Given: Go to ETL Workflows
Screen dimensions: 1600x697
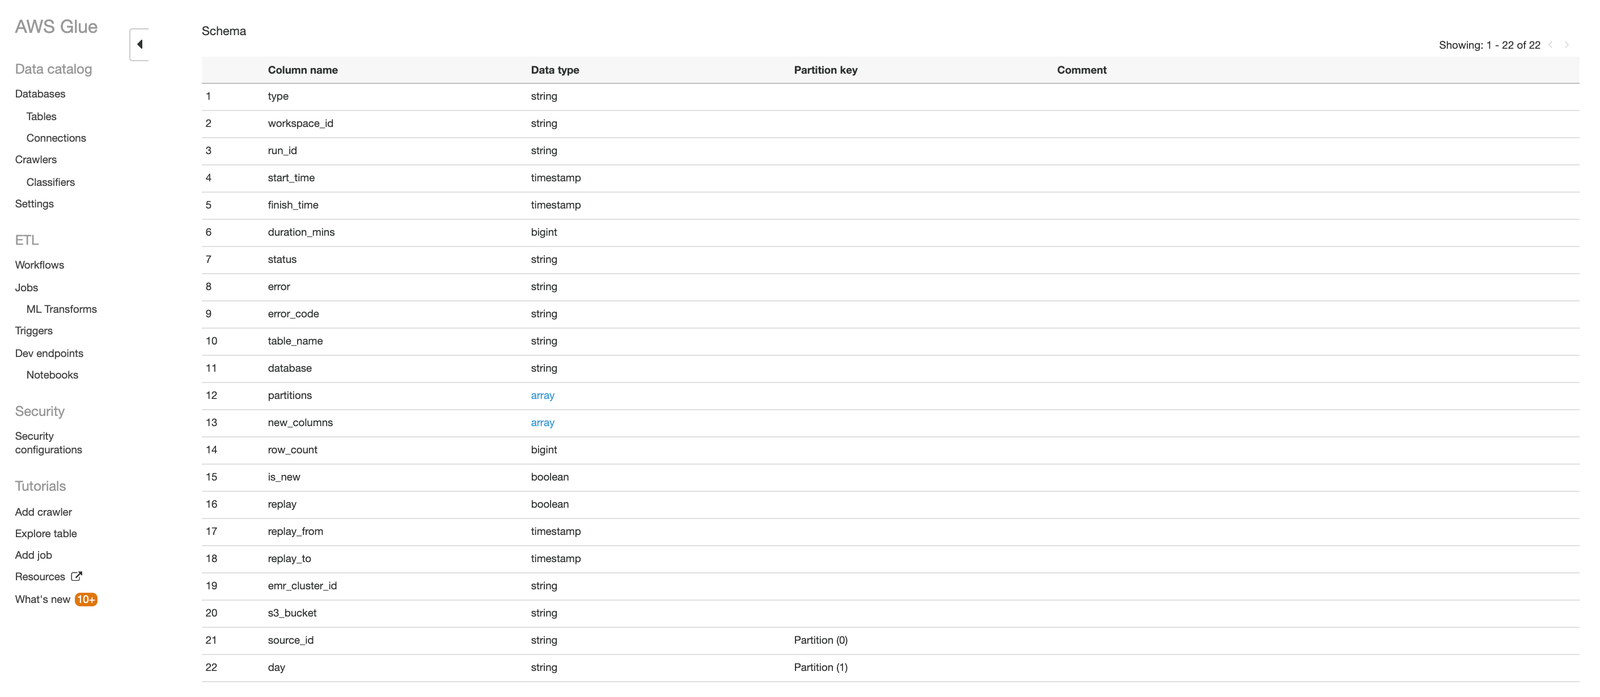Looking at the screenshot, I should click(39, 265).
